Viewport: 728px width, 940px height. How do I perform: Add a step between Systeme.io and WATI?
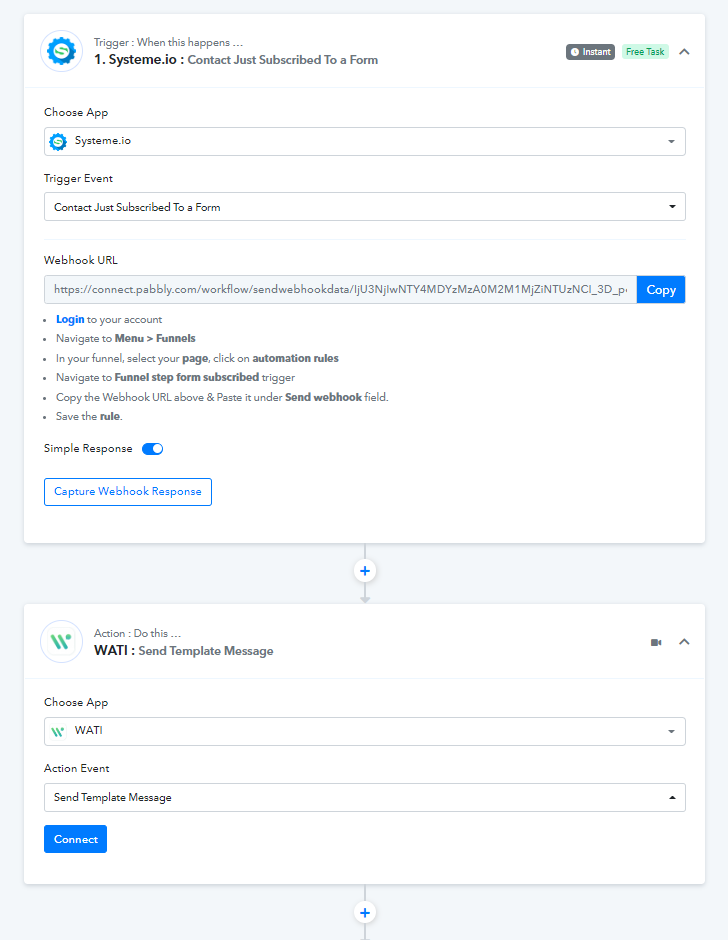[x=365, y=571]
